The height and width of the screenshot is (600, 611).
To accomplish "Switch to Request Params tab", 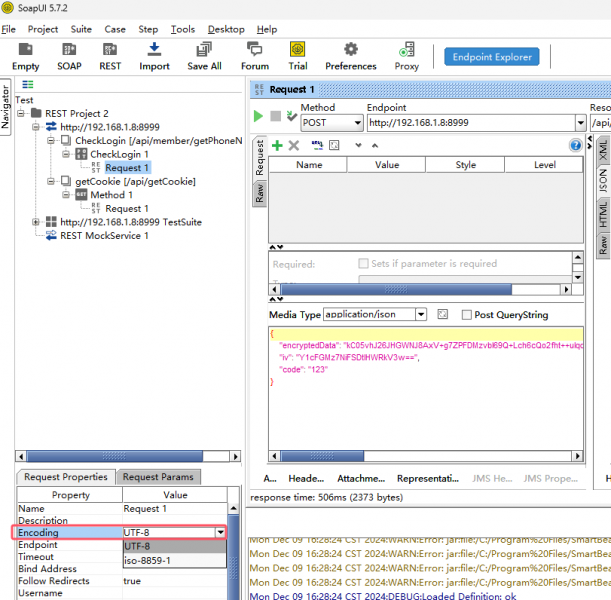I will tap(158, 477).
